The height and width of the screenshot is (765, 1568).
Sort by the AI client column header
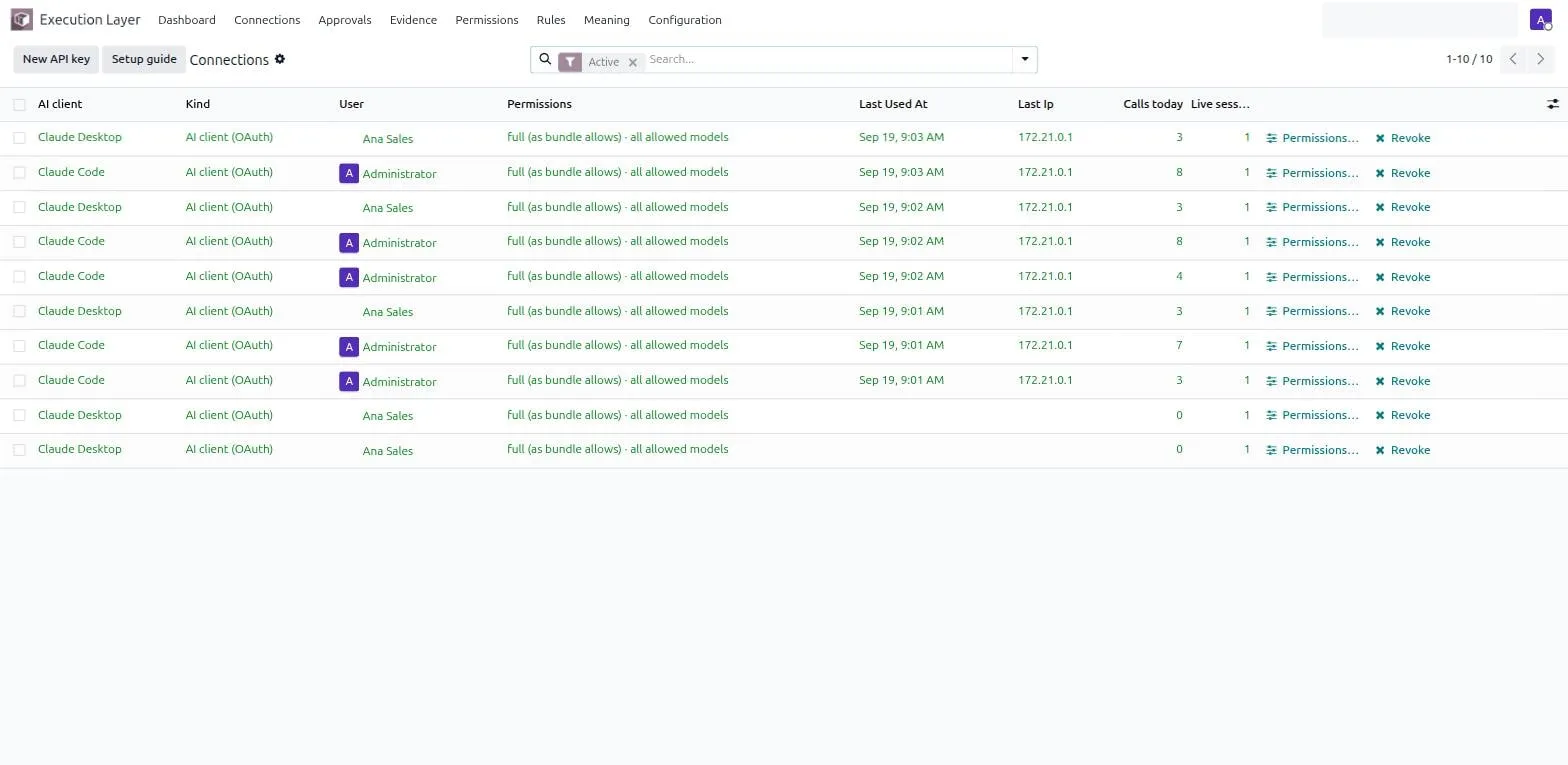60,104
